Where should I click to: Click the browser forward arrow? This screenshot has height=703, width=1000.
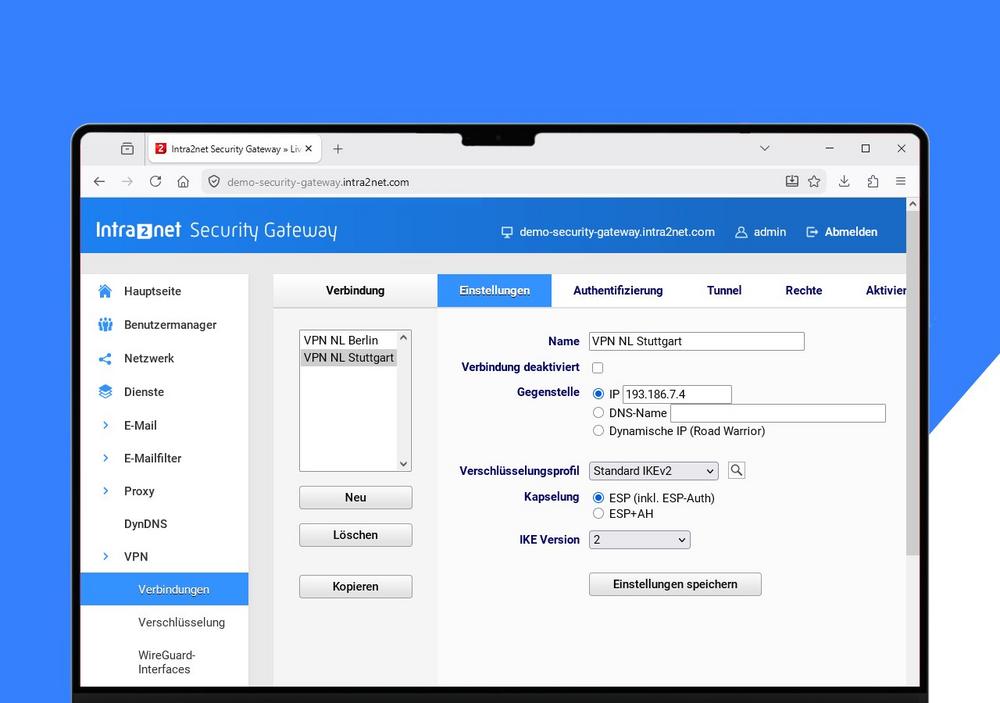(127, 182)
